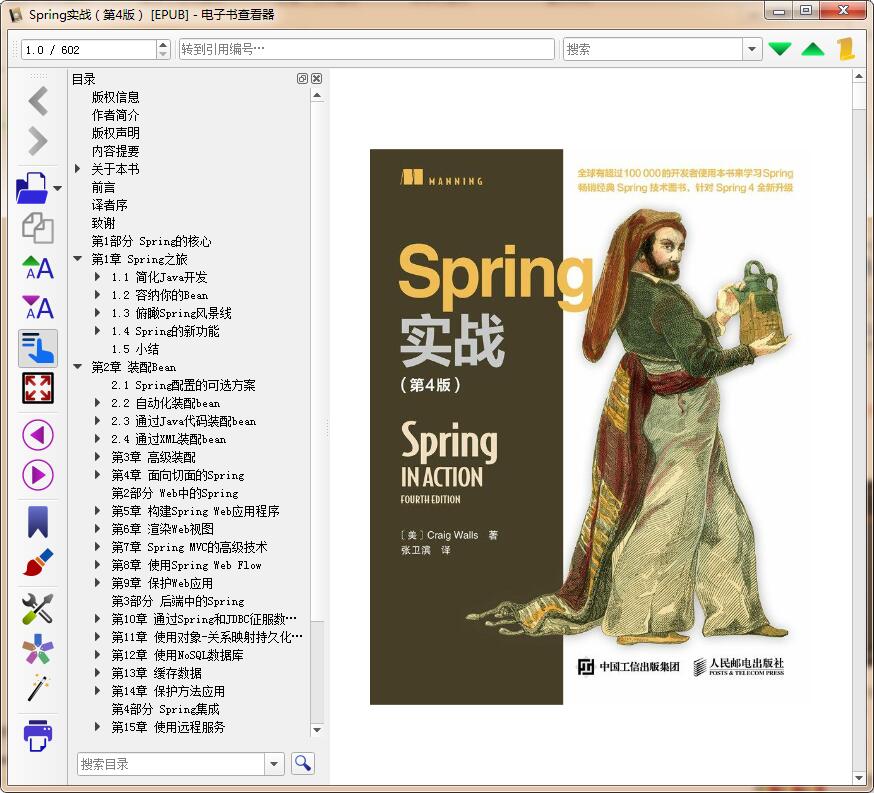Click the Back navigation arrow

pyautogui.click(x=38, y=101)
